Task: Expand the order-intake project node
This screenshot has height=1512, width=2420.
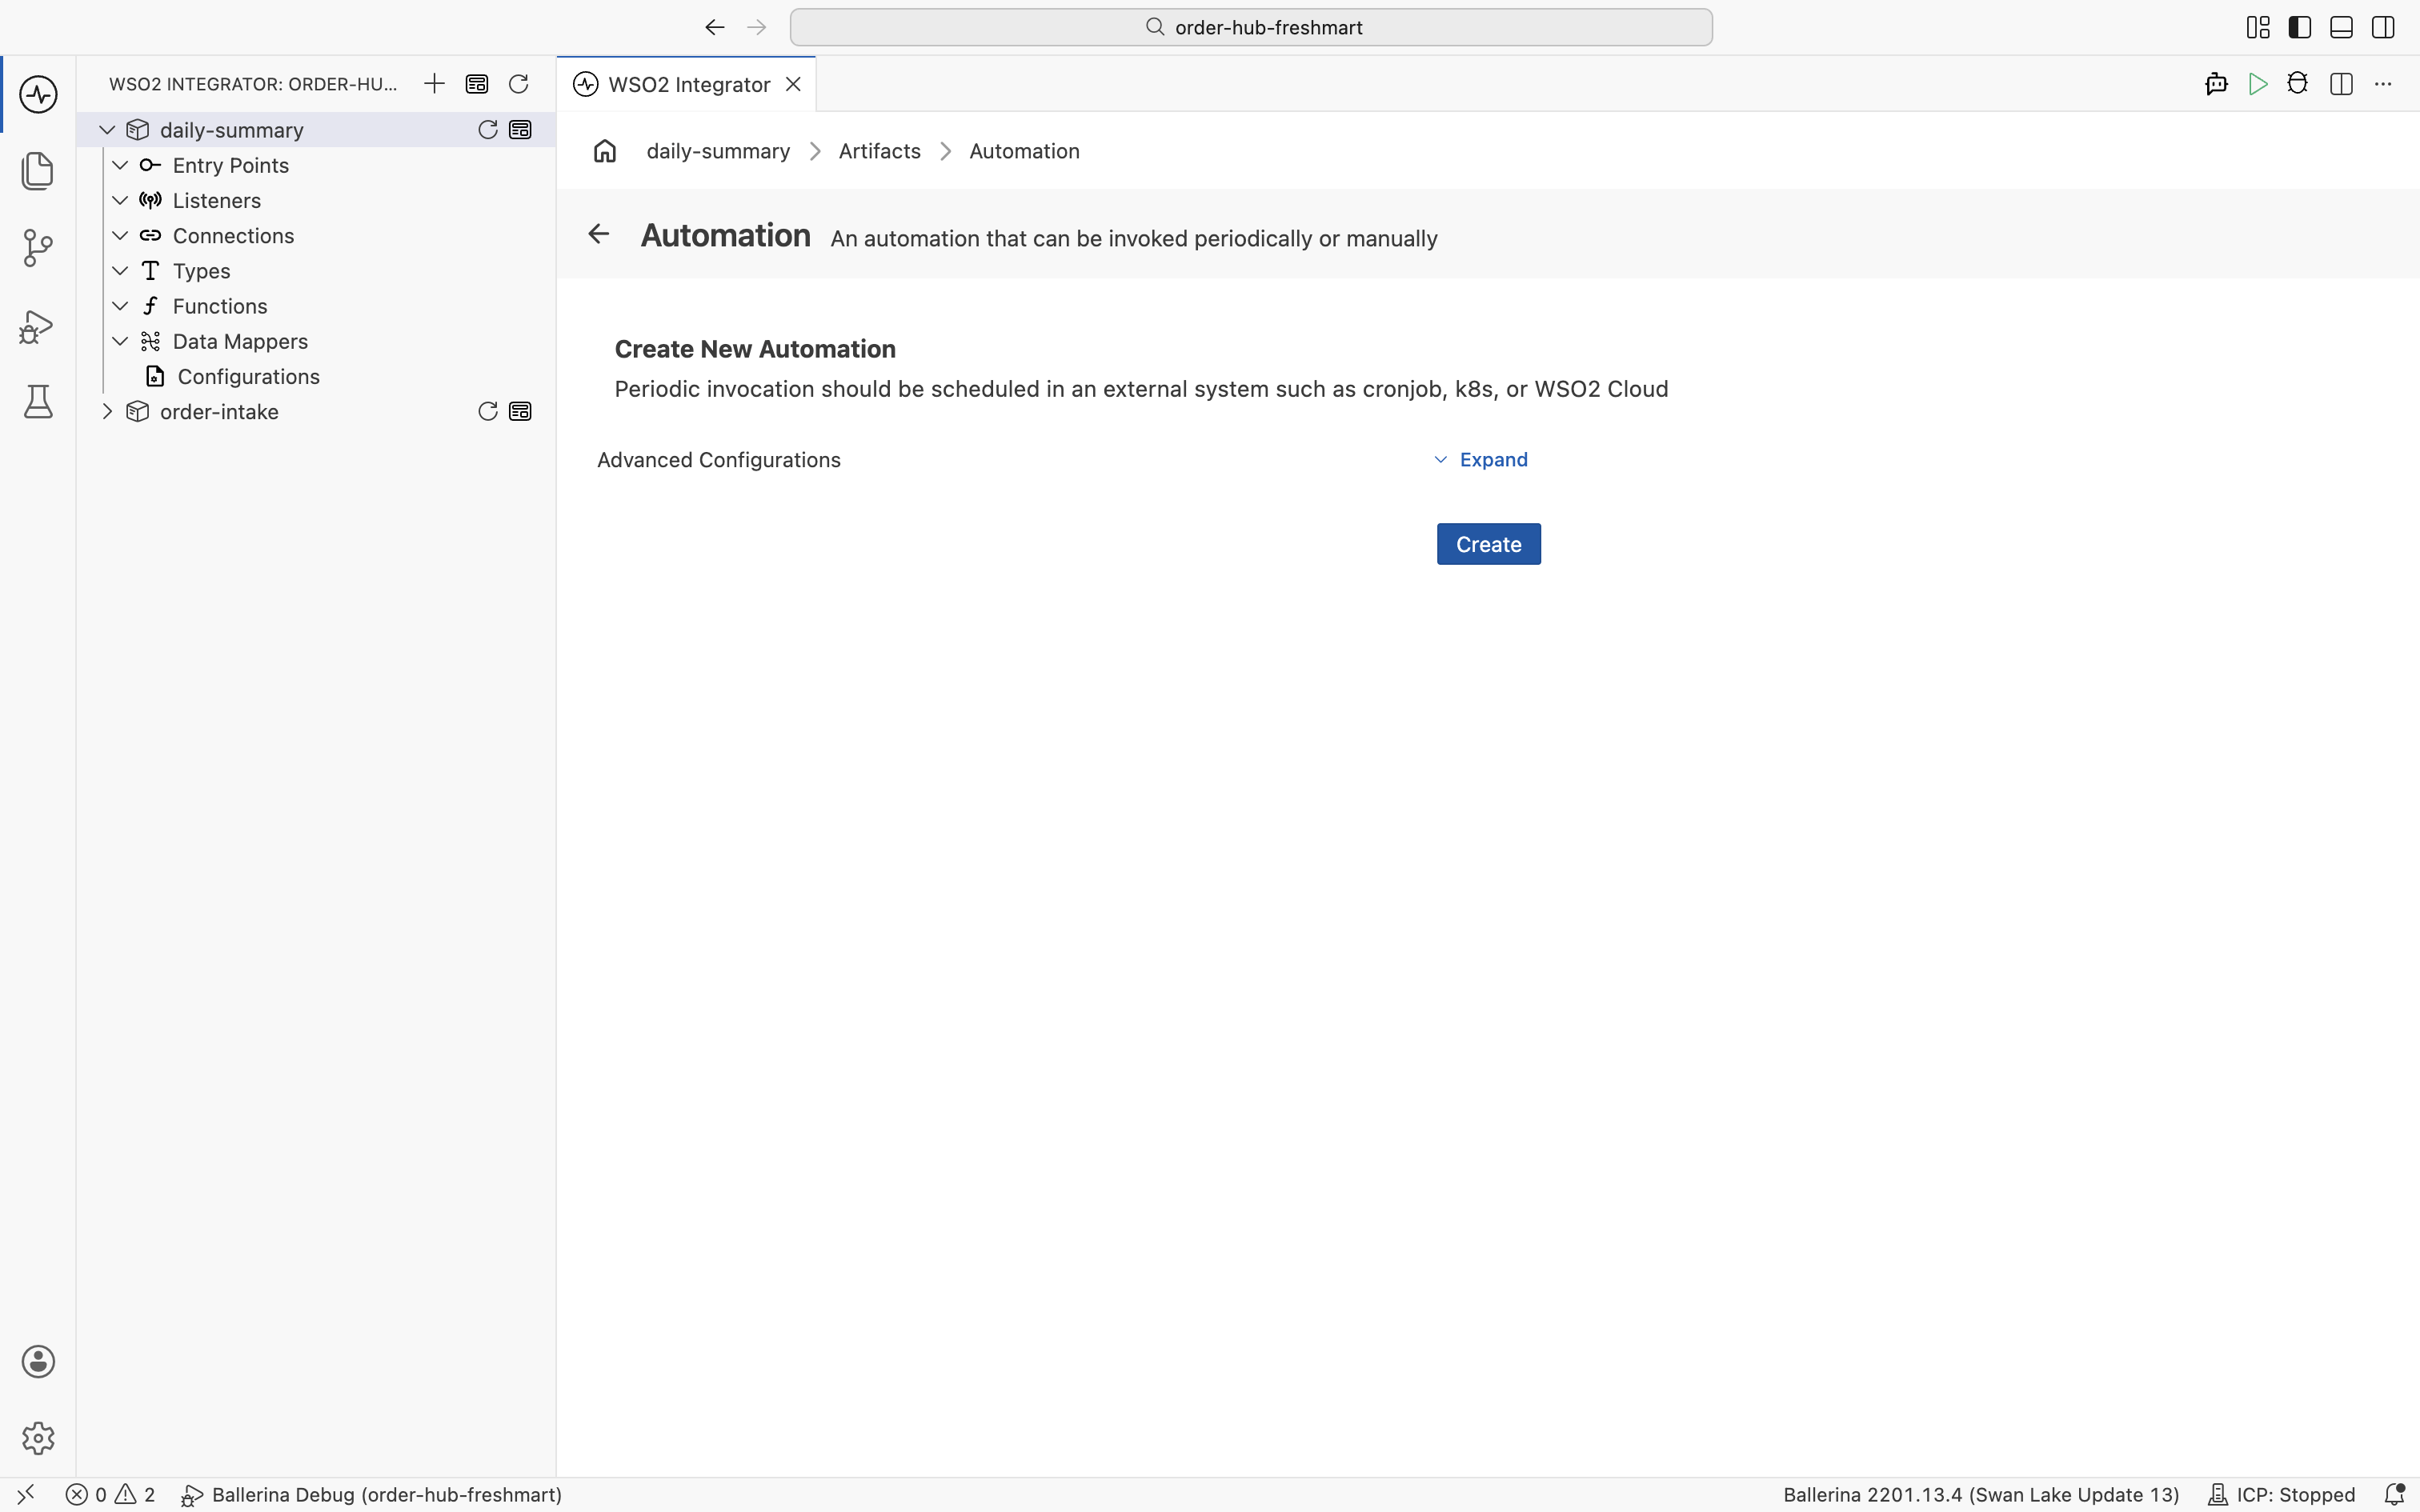Action: tap(107, 412)
